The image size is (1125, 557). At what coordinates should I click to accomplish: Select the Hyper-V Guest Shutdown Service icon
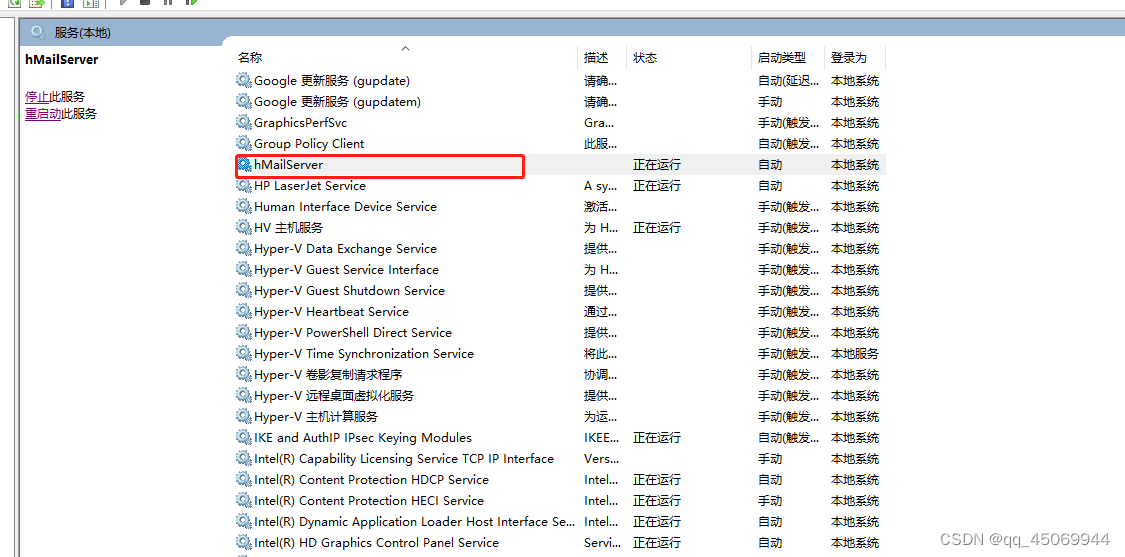(x=244, y=290)
